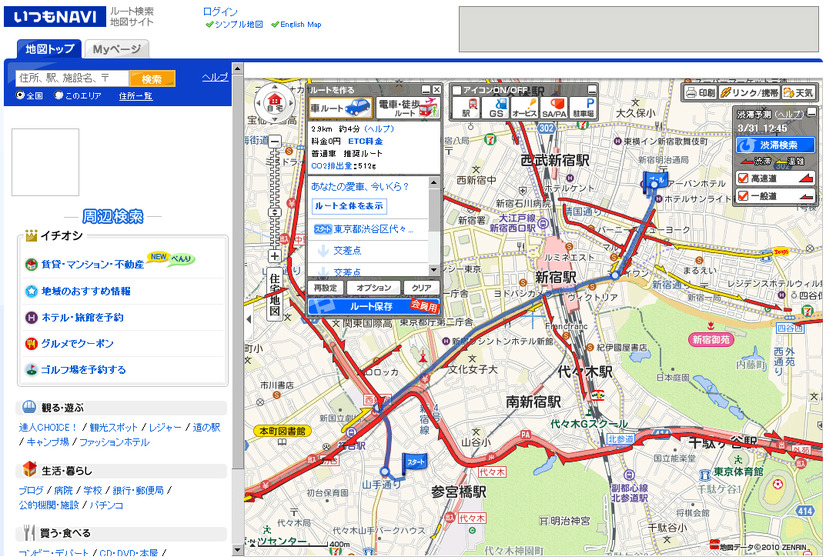
Task: Run traffic search (渋滞検索) button
Action: point(775,145)
